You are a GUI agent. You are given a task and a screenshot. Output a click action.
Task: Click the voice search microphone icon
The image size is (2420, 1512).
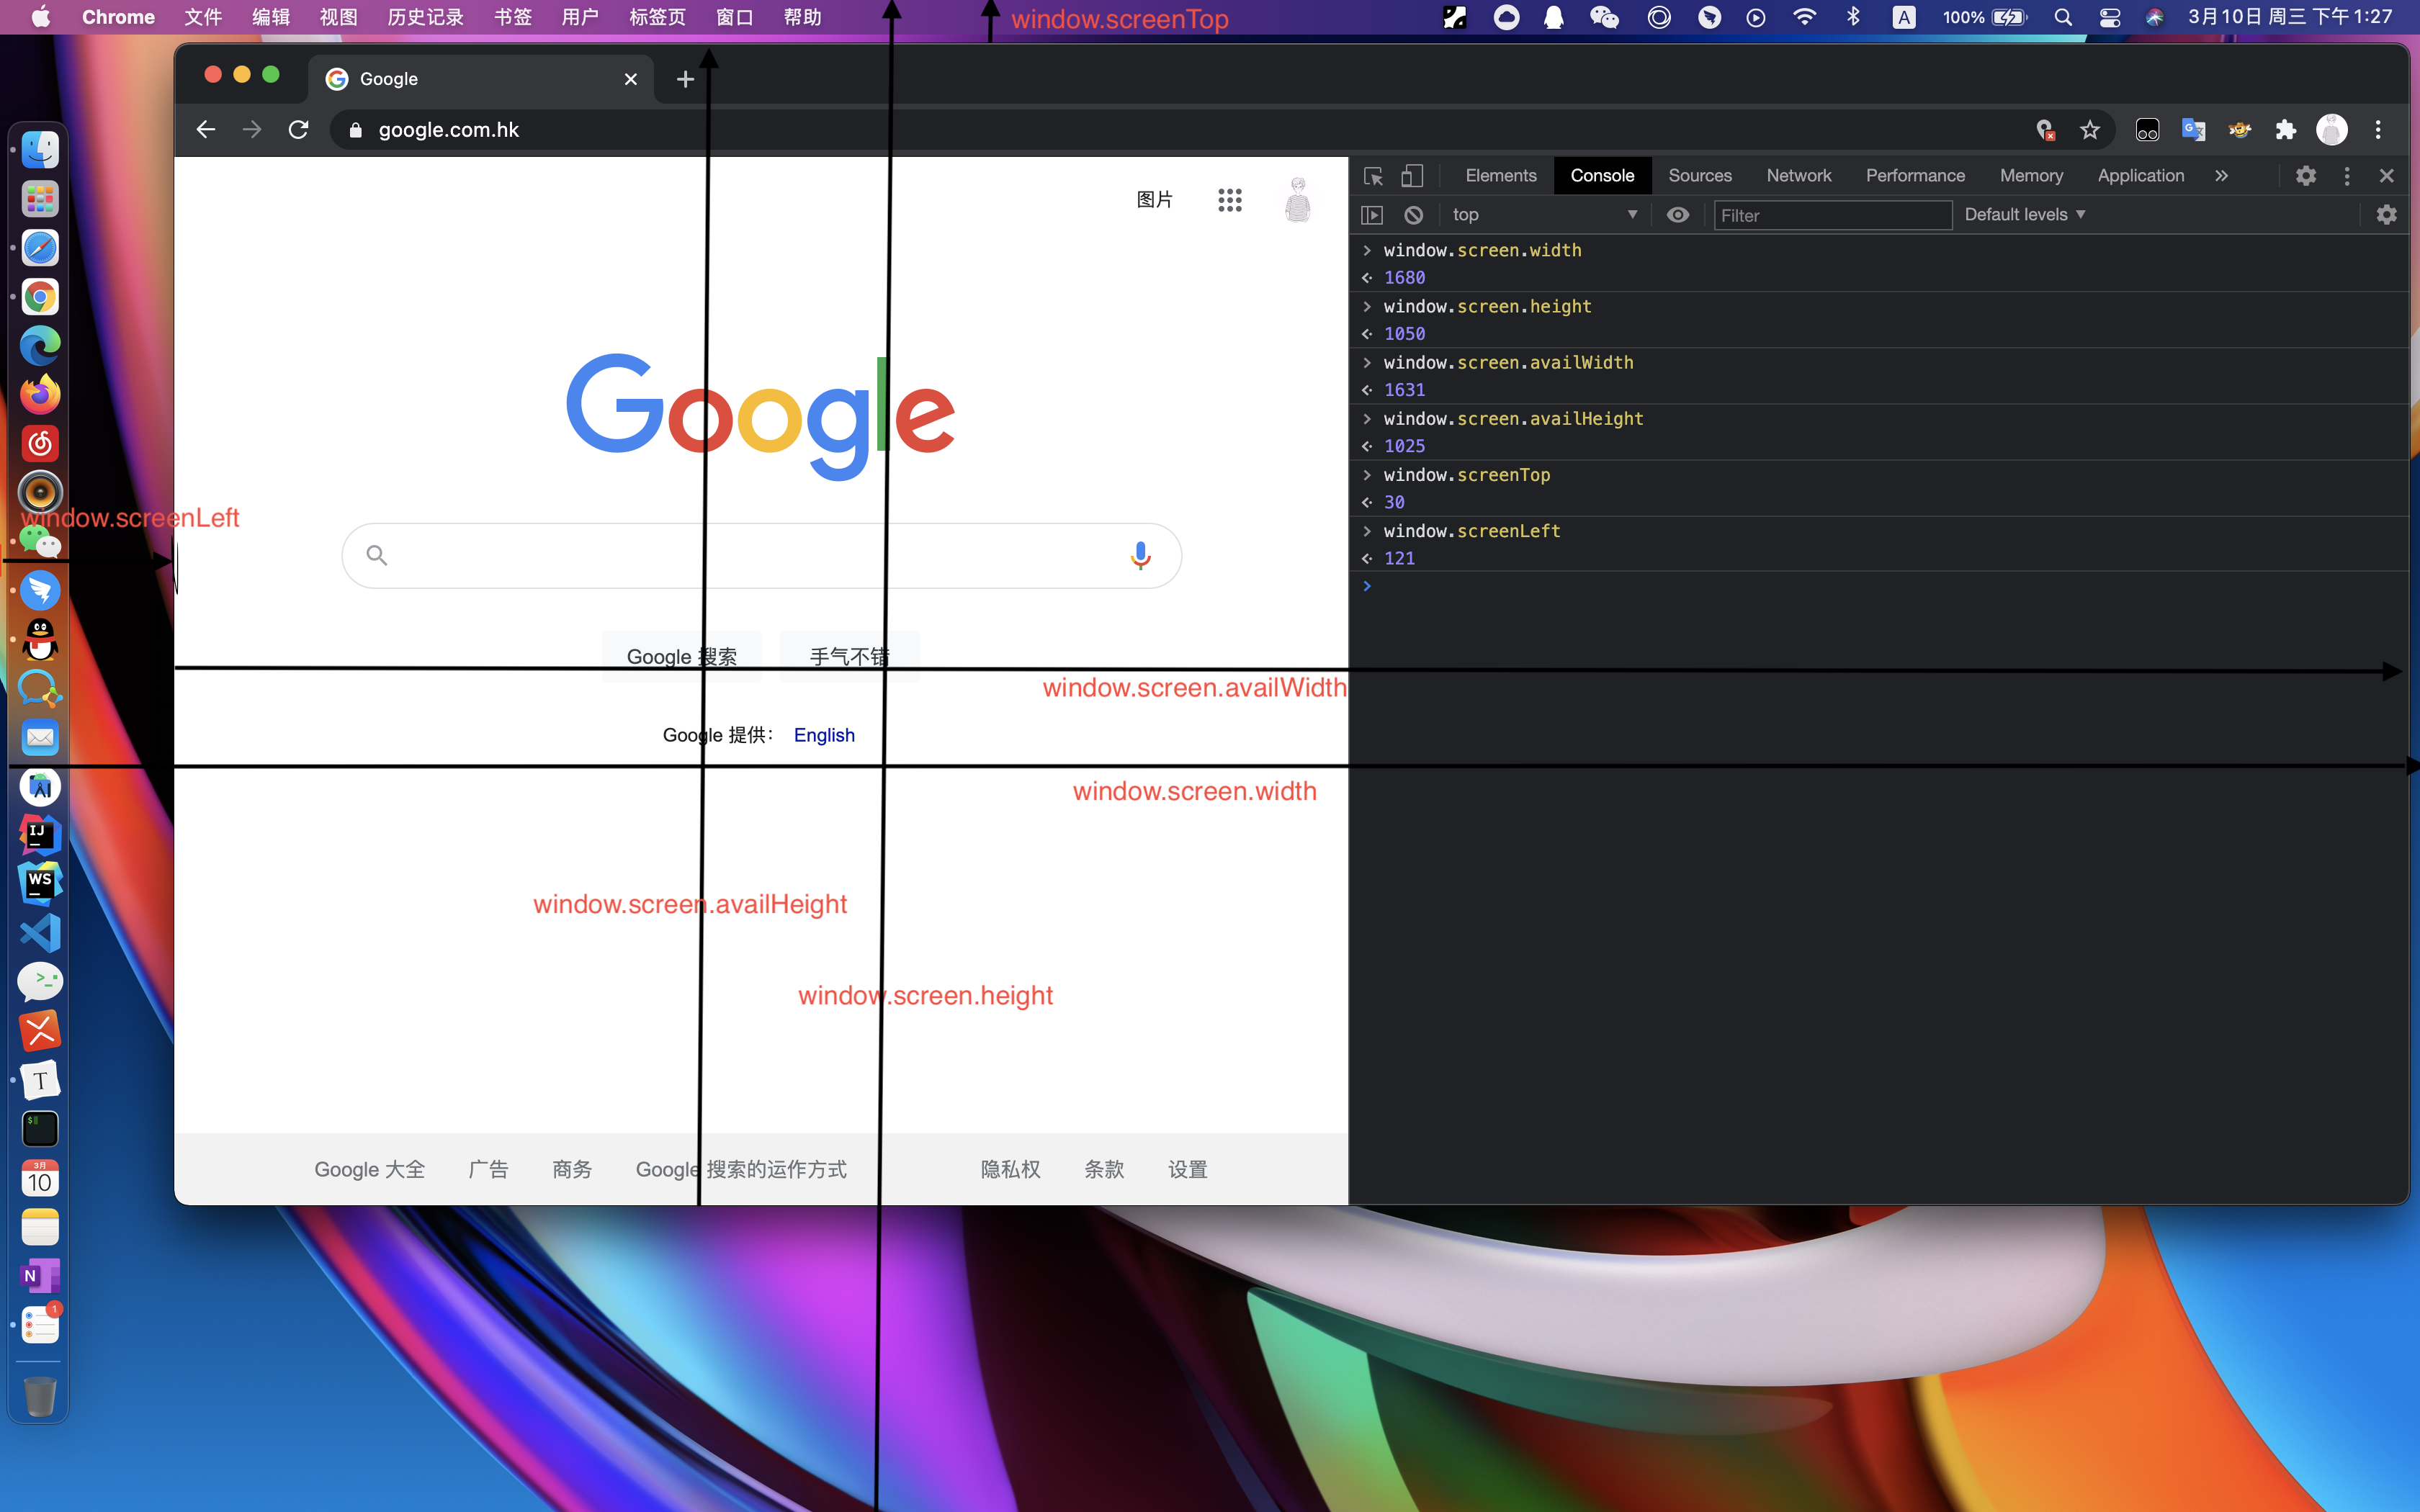point(1140,555)
